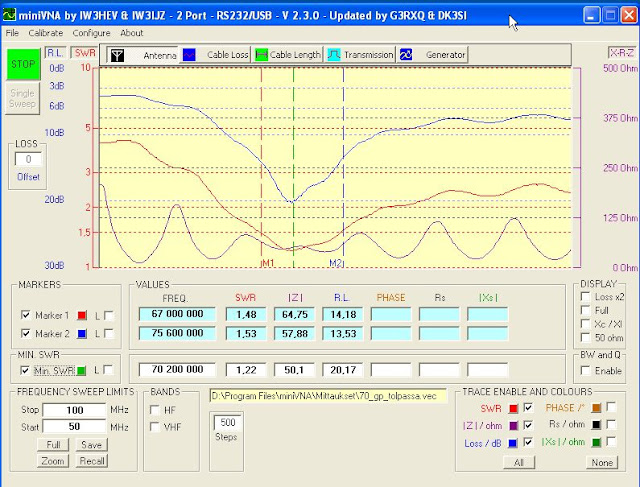The image size is (640, 487).
Task: Click the M2 marker on the graph
Action: [x=335, y=263]
